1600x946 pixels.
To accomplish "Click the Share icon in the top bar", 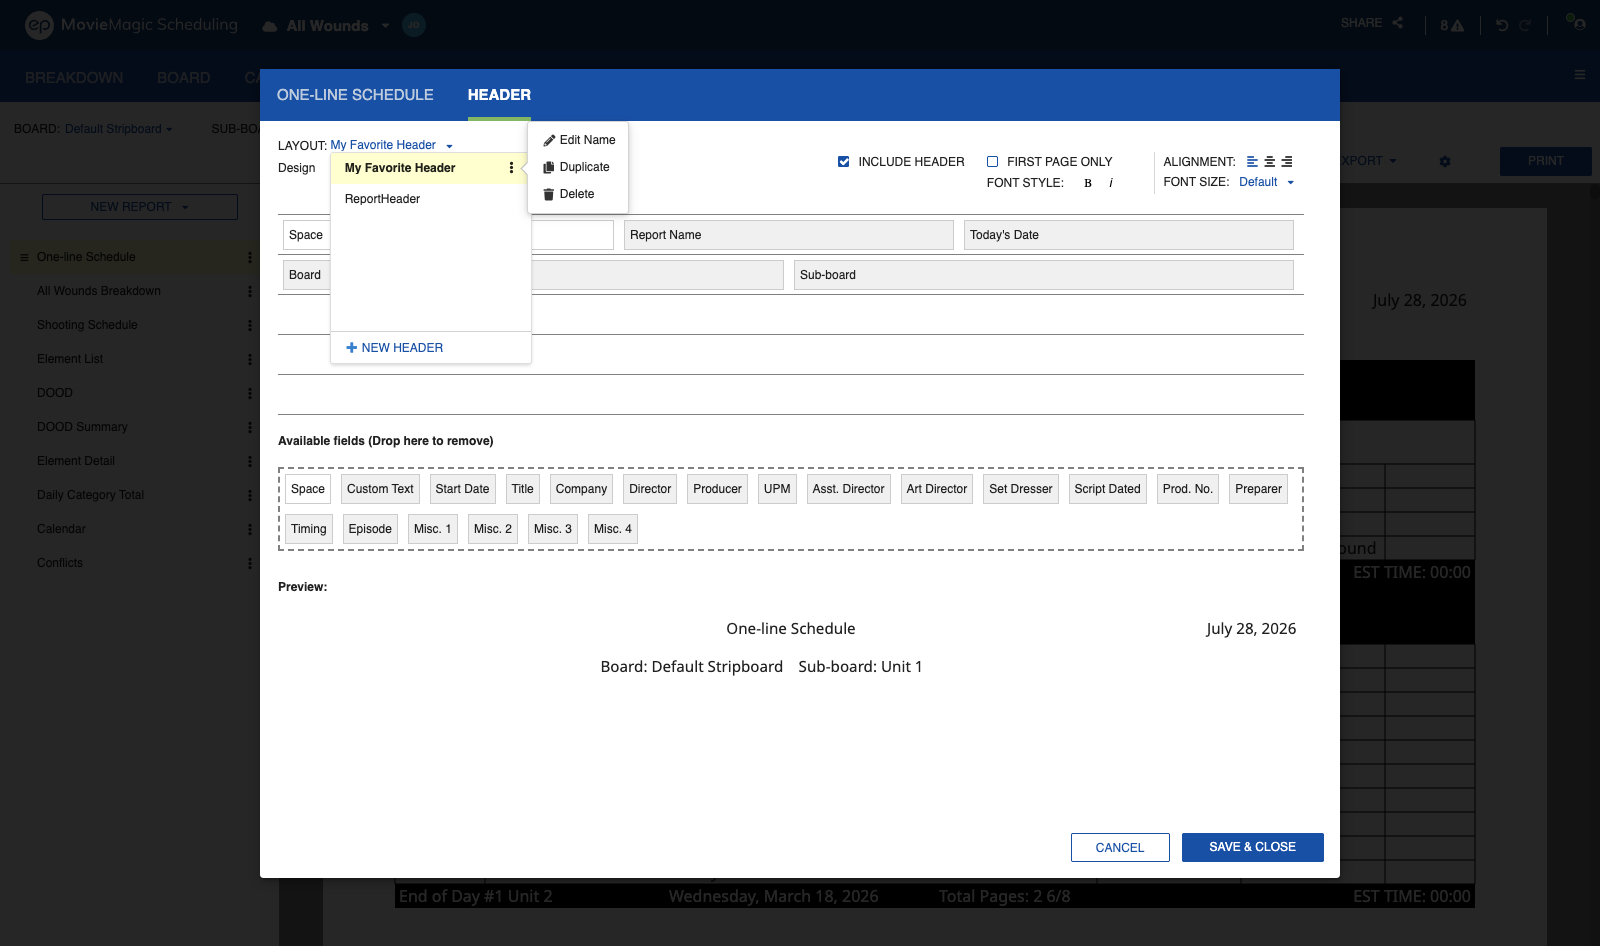I will tap(1398, 23).
